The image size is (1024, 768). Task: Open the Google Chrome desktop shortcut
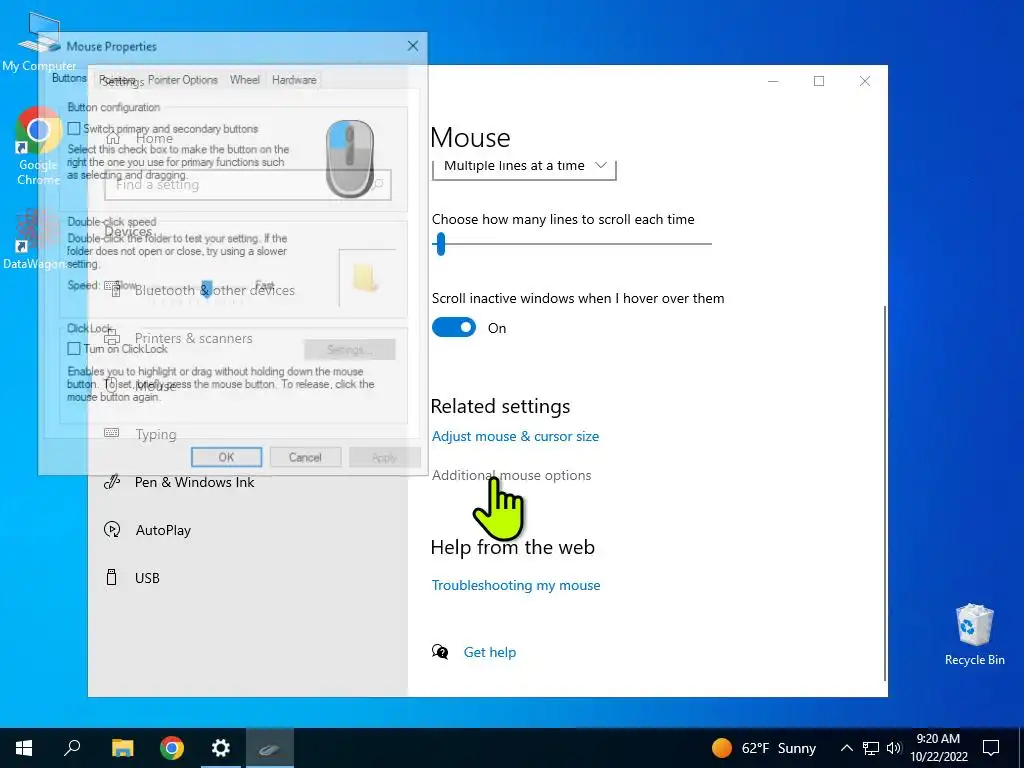38,146
